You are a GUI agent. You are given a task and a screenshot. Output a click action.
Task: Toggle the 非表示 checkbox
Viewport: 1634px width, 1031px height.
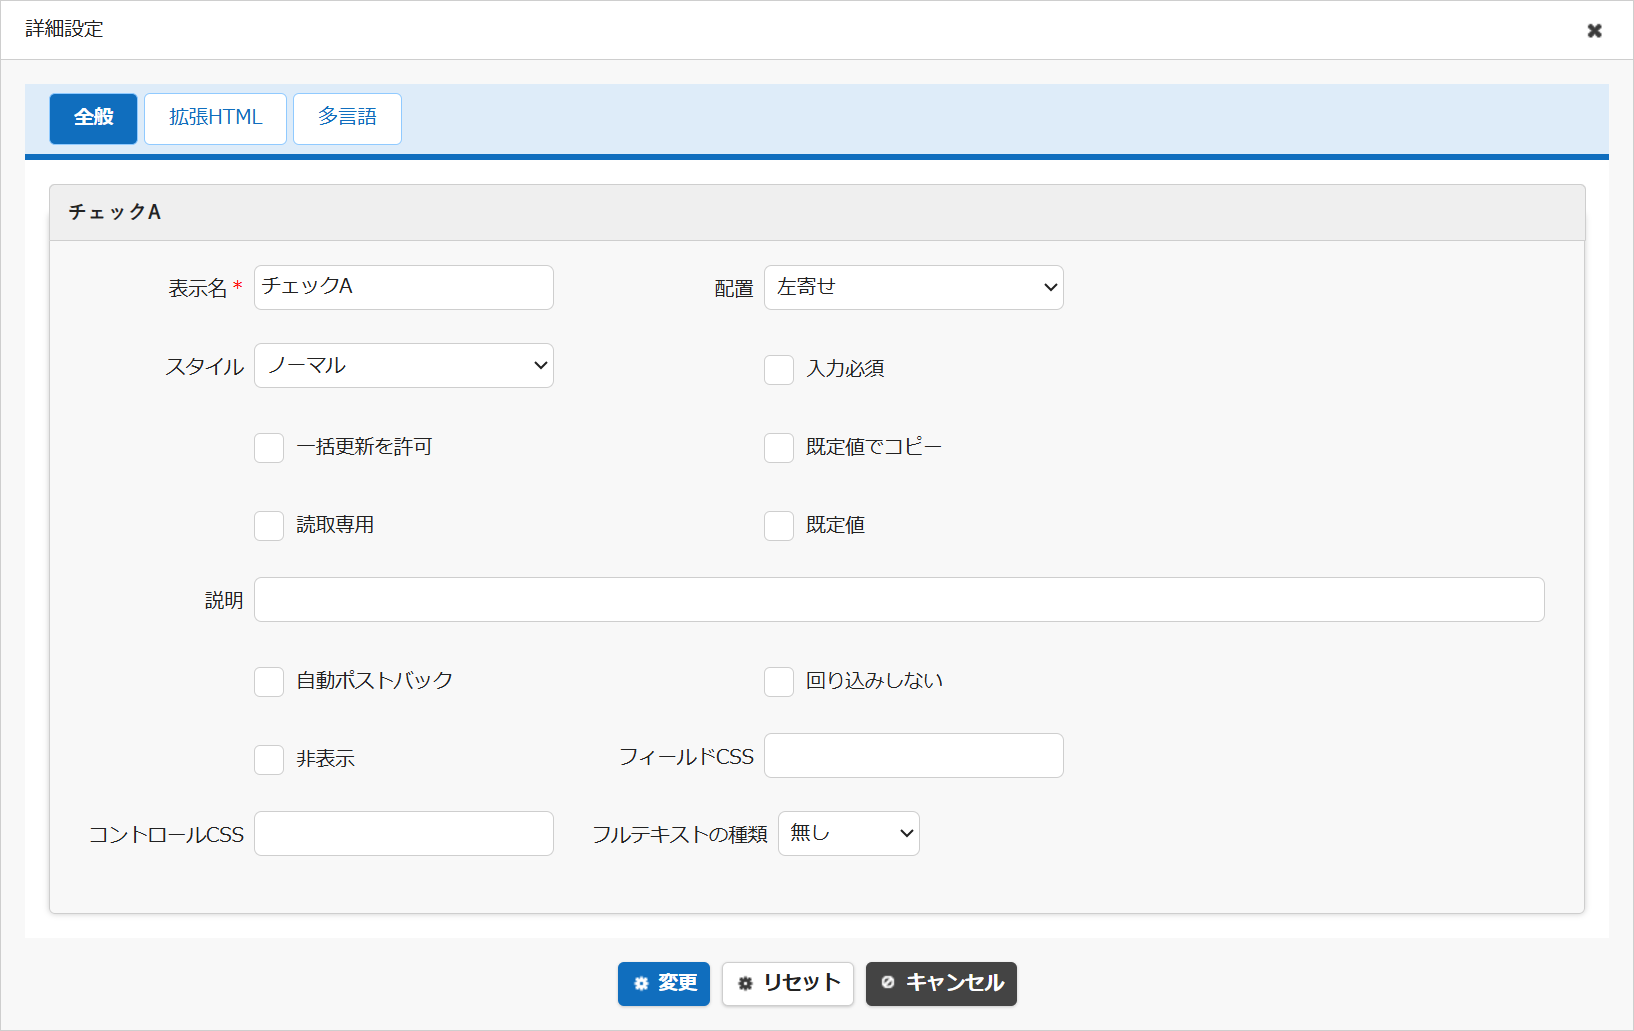pos(269,760)
